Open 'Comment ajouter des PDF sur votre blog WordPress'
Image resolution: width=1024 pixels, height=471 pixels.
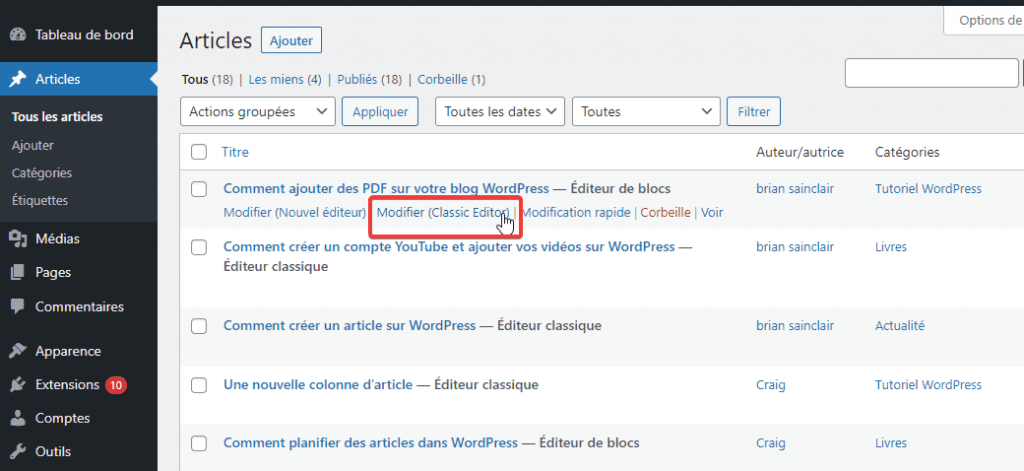(x=386, y=189)
